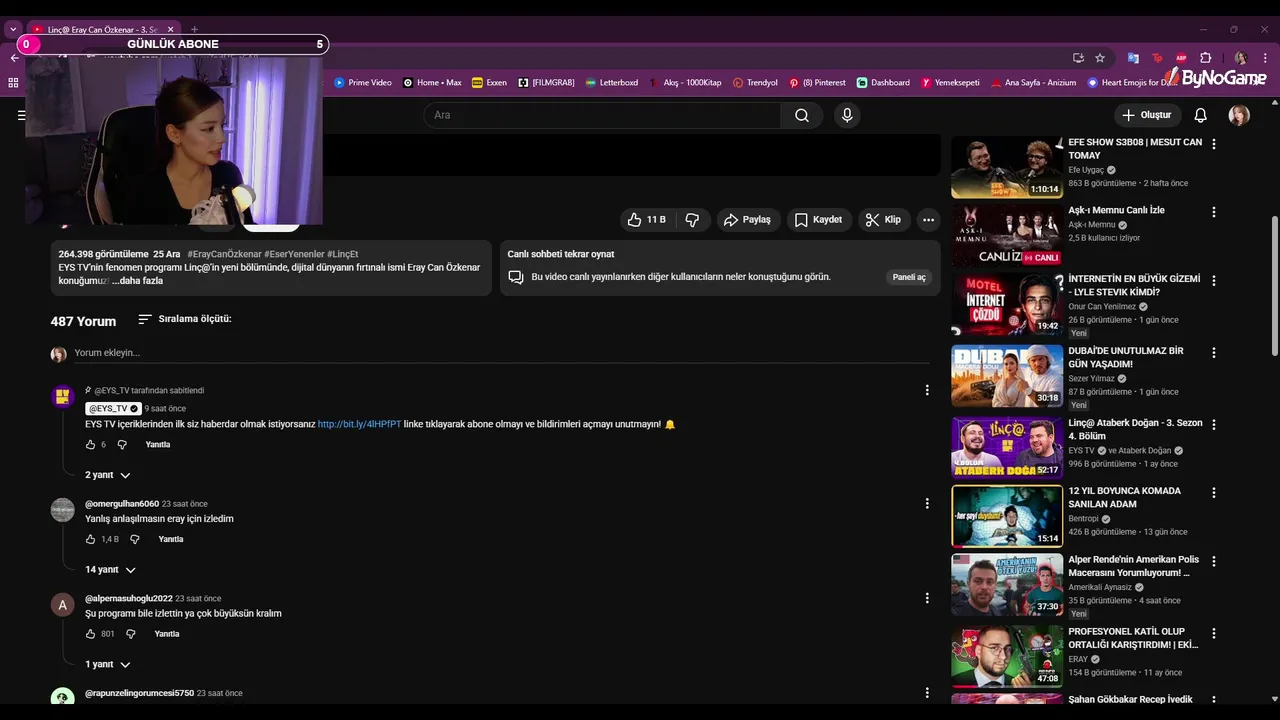Like the pinned EYS_TV comment

click(90, 445)
